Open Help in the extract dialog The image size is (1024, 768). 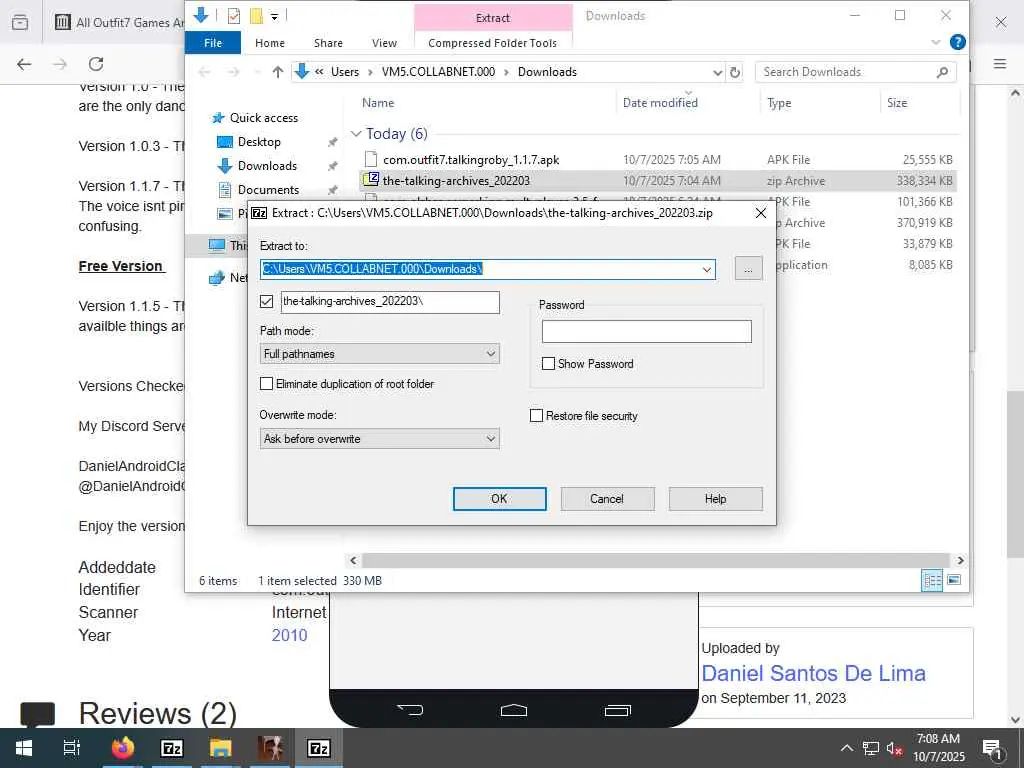pos(715,499)
